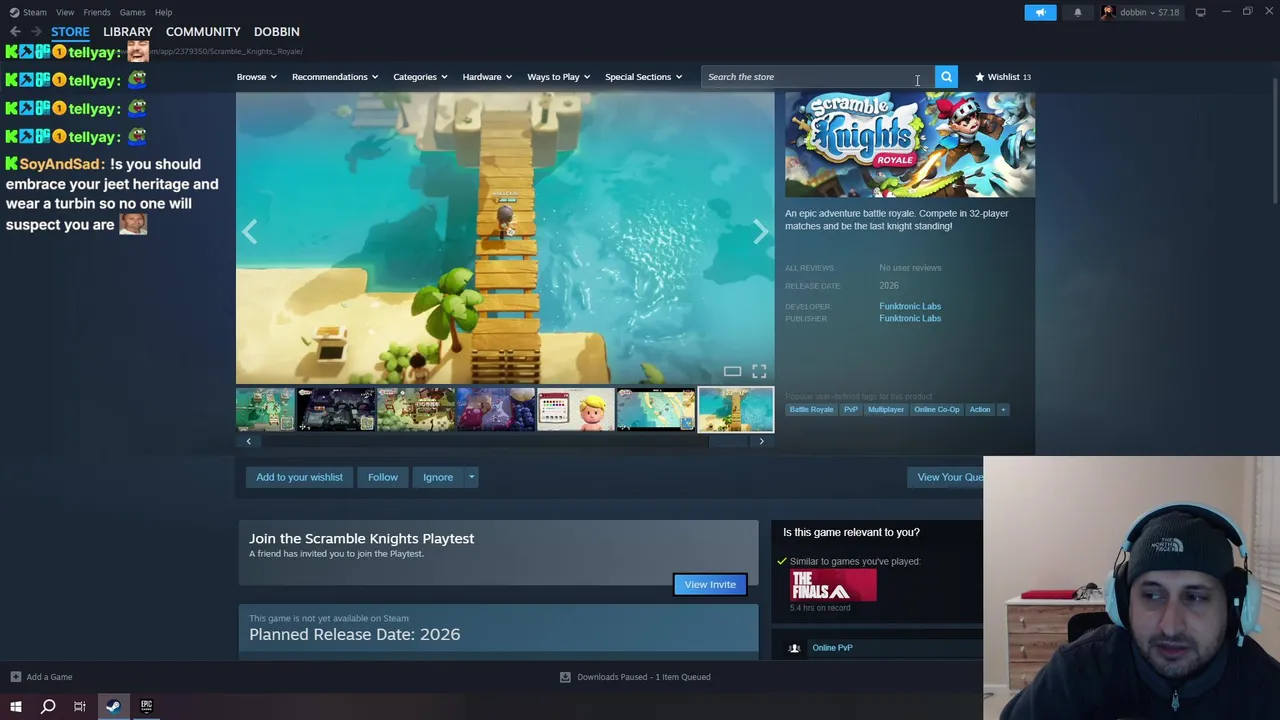Select highlighted last thumbnail in strip
This screenshot has width=1280, height=720.
click(735, 410)
